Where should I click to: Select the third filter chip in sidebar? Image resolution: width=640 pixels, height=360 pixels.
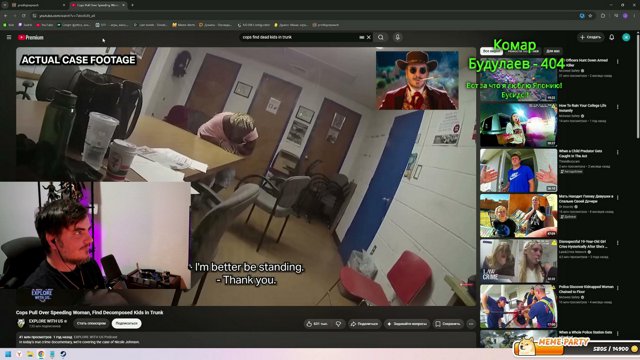tap(553, 51)
